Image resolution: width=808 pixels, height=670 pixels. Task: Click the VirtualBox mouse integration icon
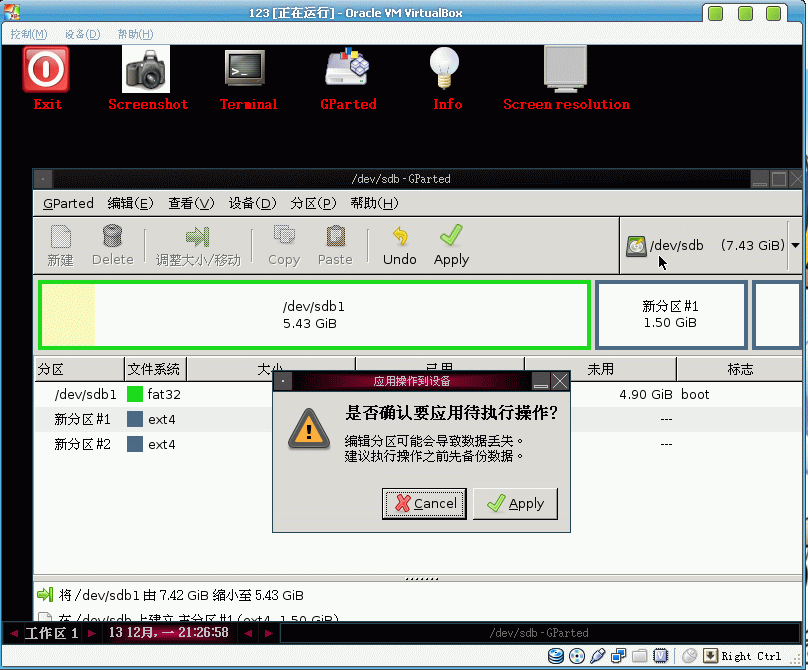(x=689, y=656)
